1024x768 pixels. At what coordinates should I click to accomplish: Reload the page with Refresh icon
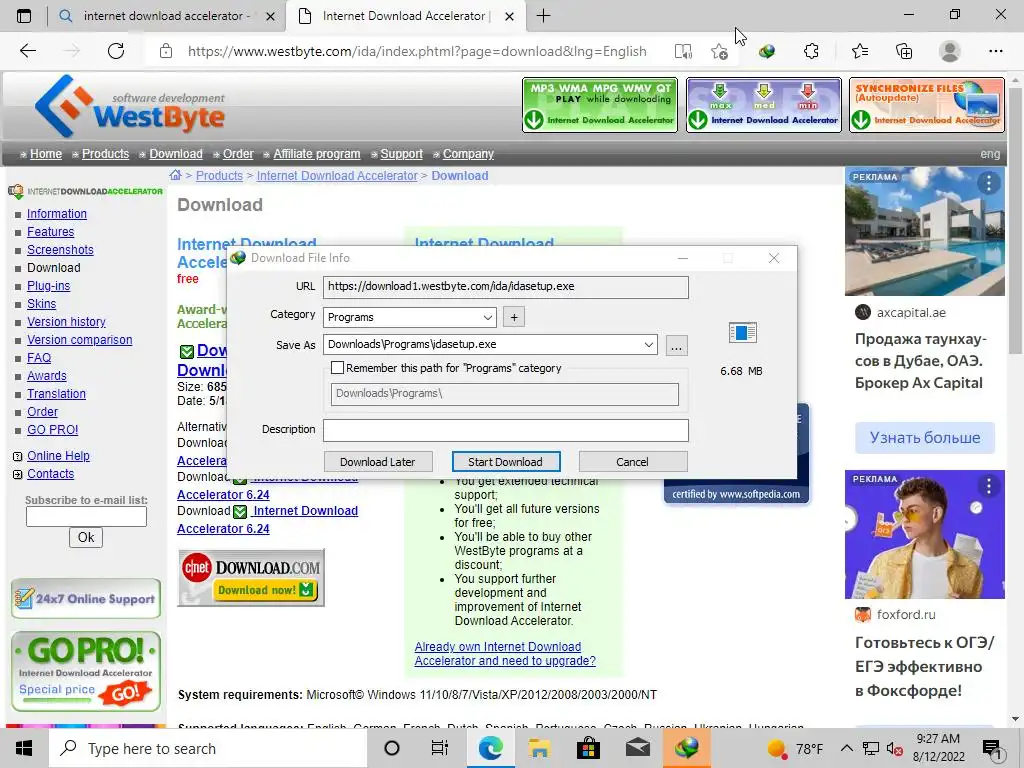coord(116,51)
